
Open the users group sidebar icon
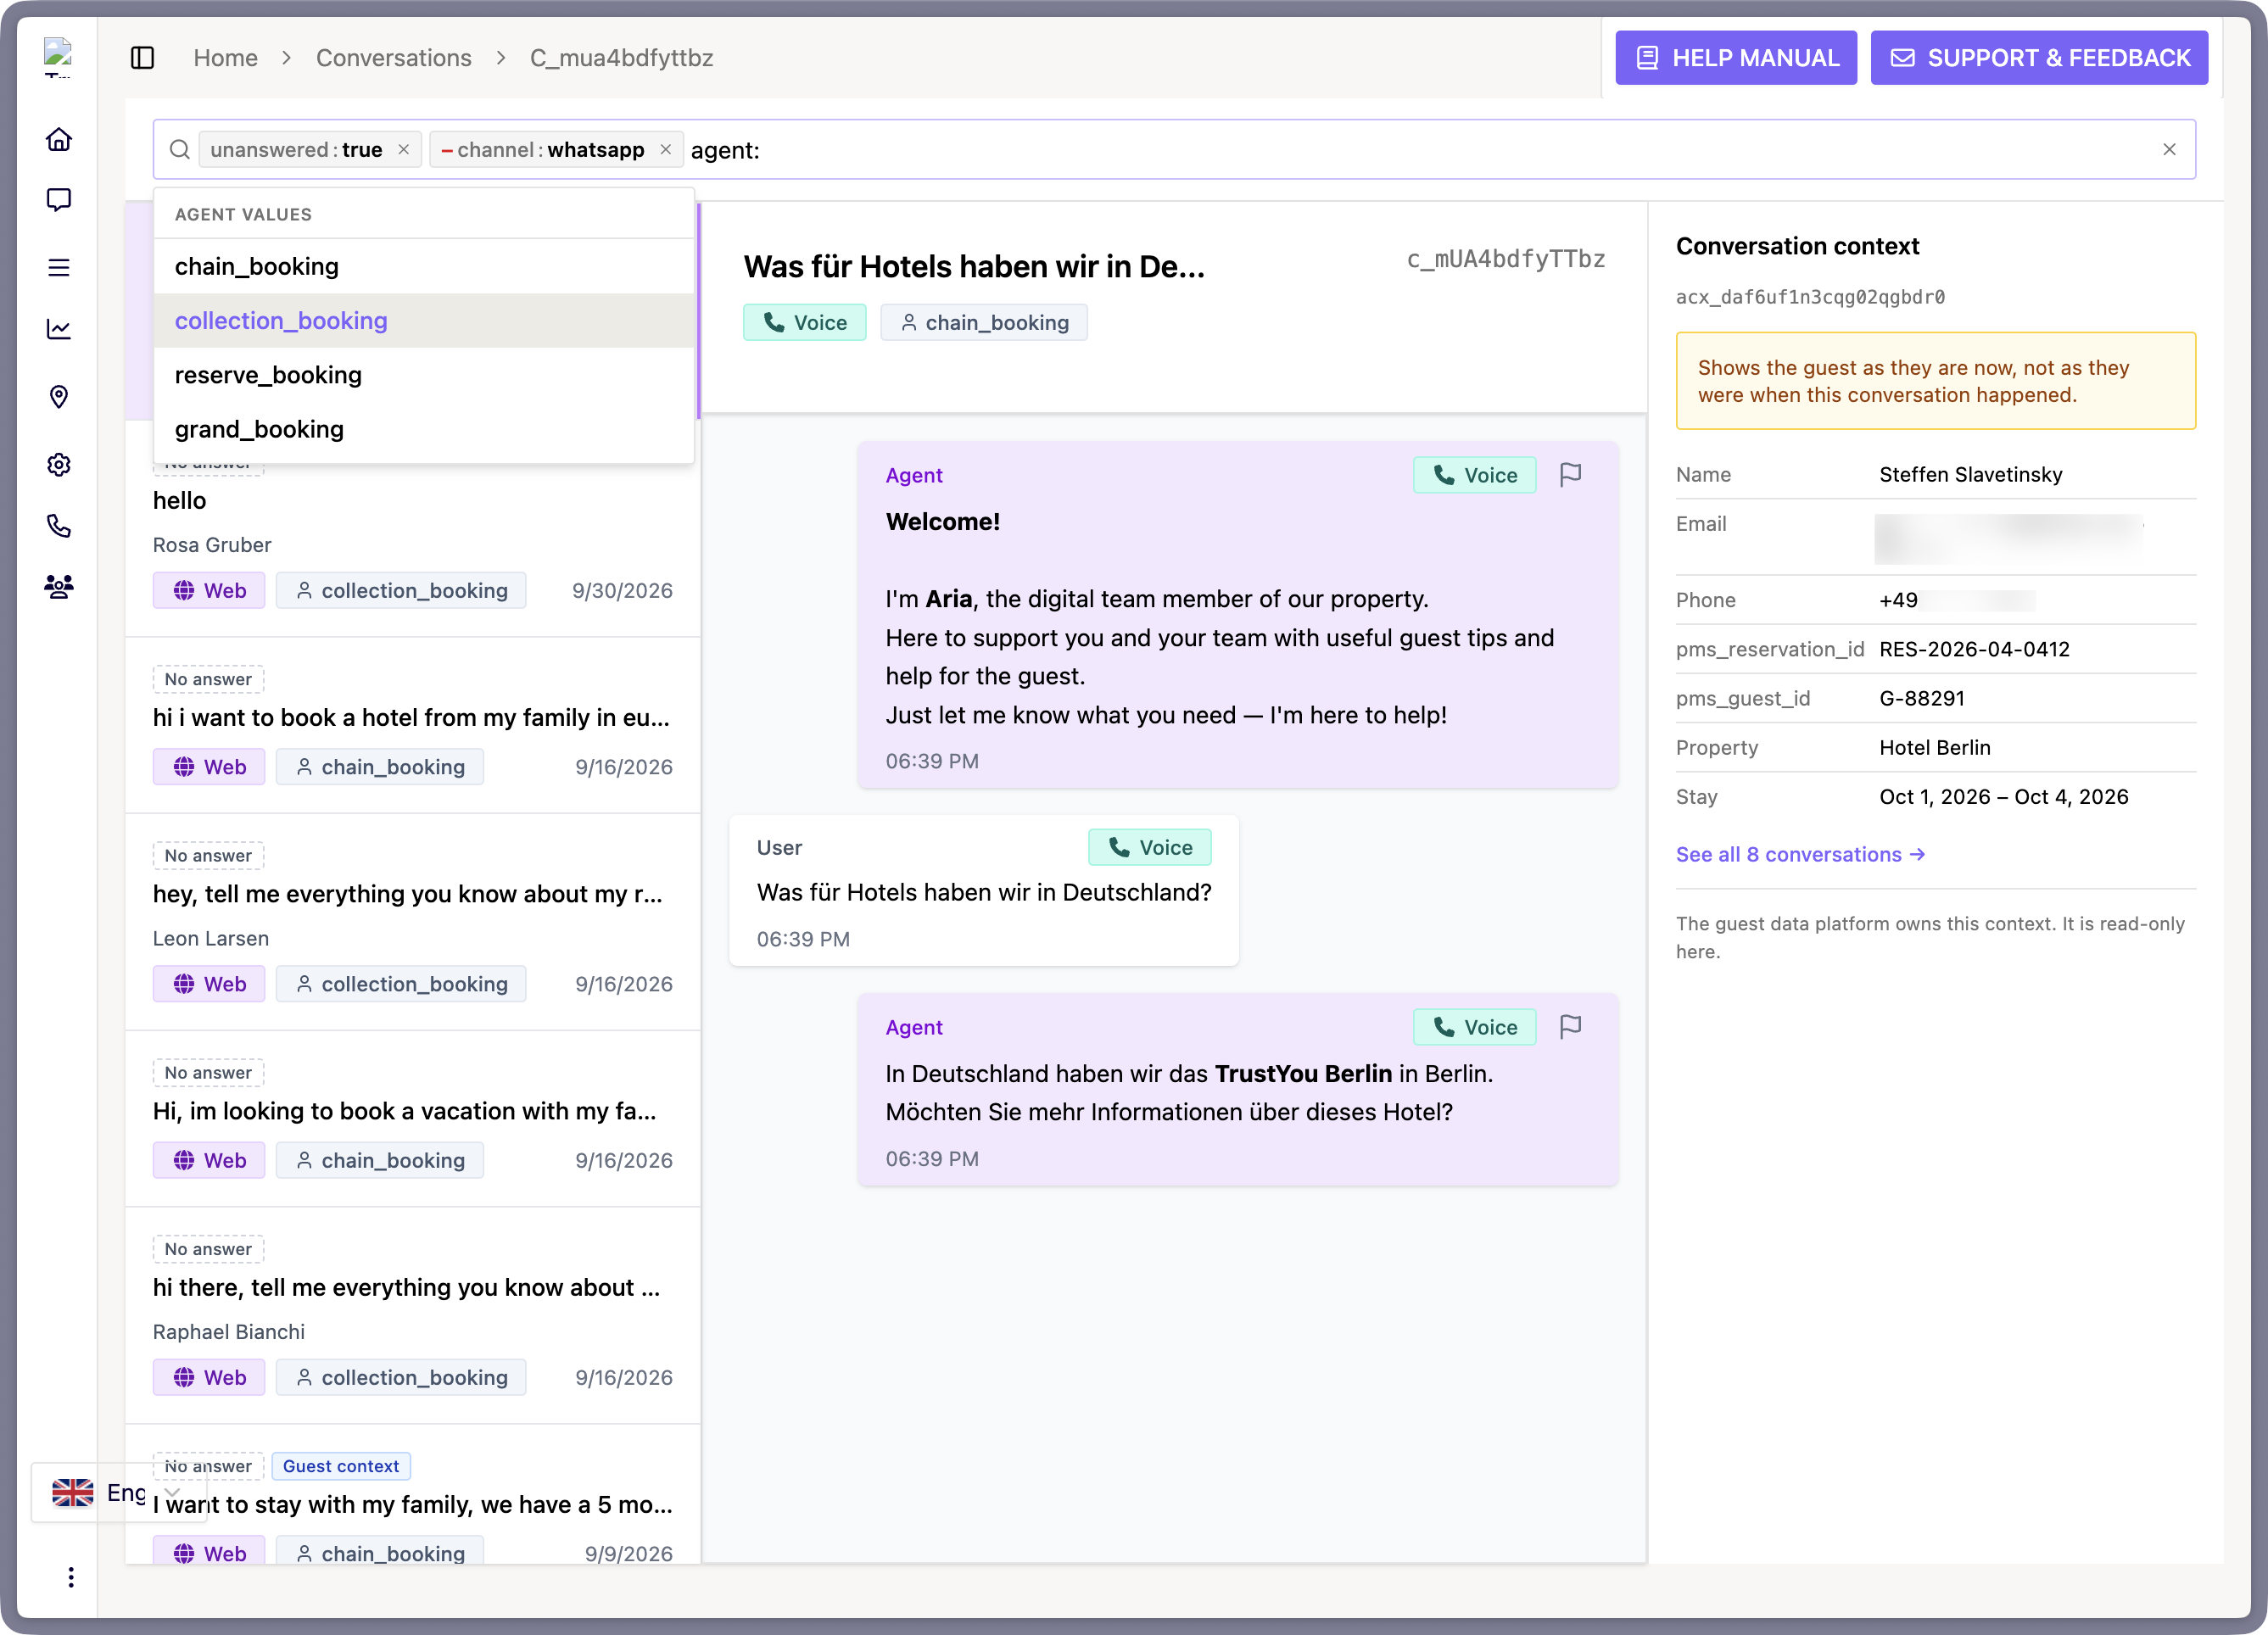click(x=59, y=587)
